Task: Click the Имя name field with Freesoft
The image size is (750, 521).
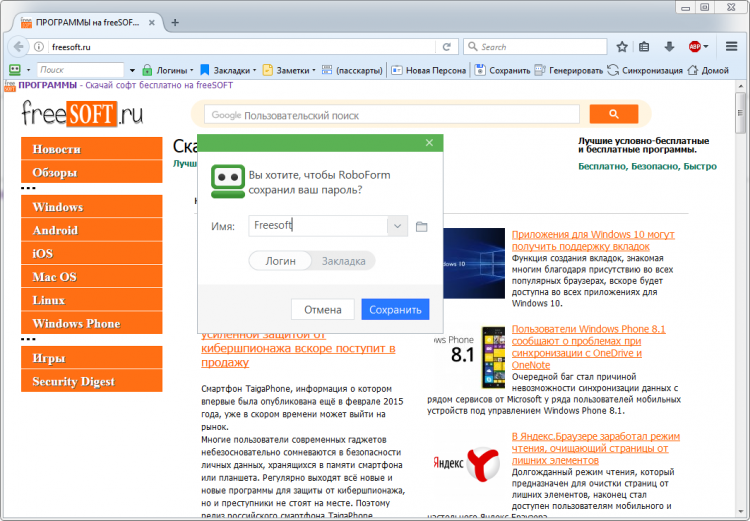Action: pyautogui.click(x=318, y=226)
